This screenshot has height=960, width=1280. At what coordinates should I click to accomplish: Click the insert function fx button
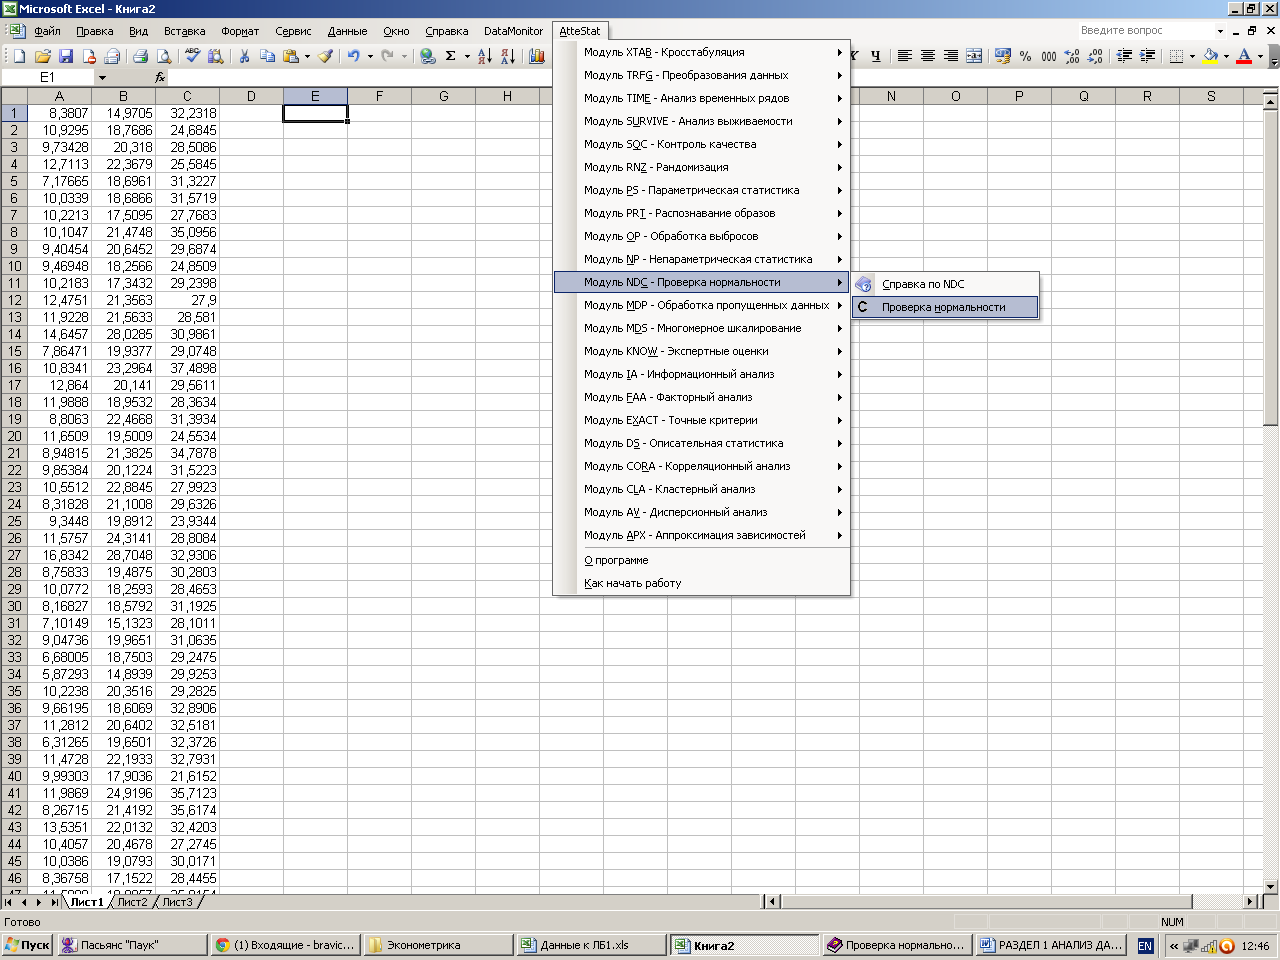click(x=160, y=77)
